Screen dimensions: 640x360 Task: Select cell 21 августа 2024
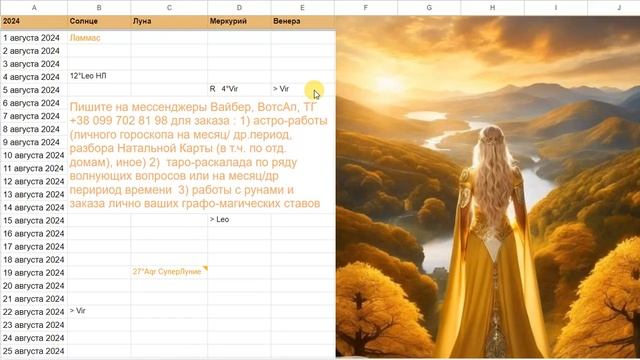click(x=34, y=299)
